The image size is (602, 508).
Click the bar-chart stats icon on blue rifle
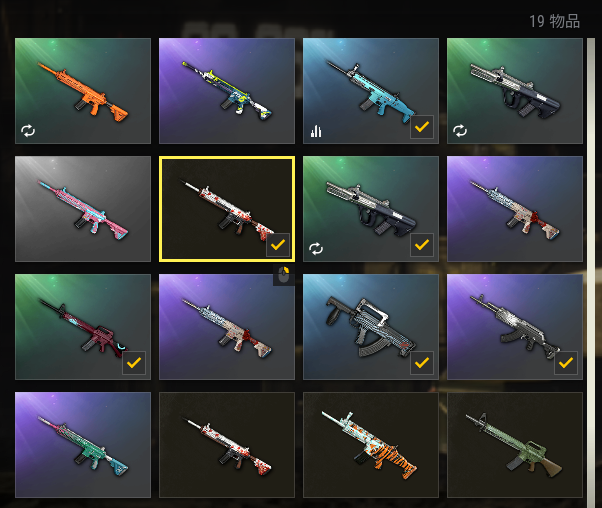[x=316, y=131]
